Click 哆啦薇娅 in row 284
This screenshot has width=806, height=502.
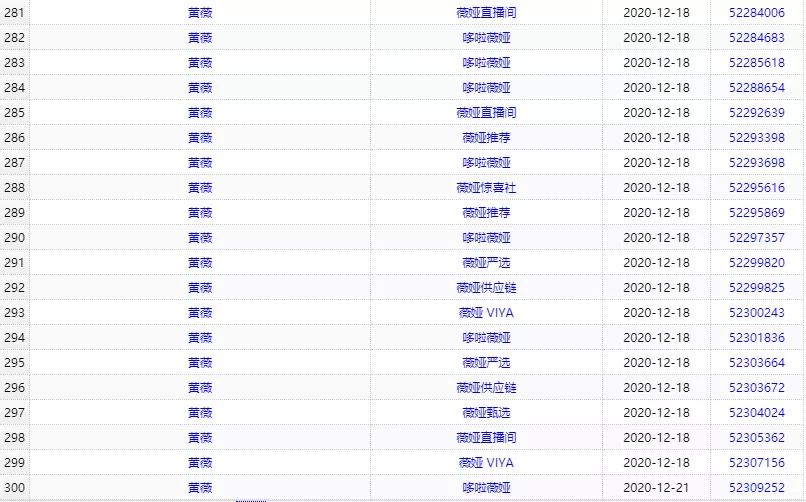[486, 88]
